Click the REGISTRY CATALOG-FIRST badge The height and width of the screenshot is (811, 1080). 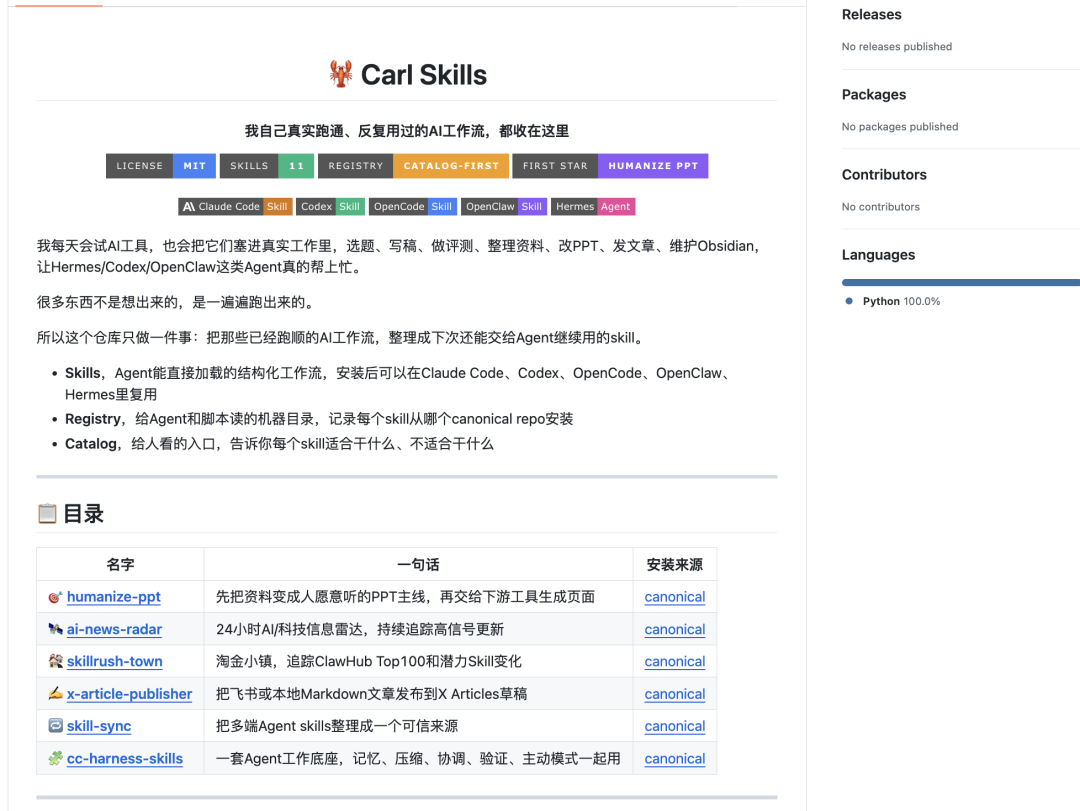click(x=413, y=166)
